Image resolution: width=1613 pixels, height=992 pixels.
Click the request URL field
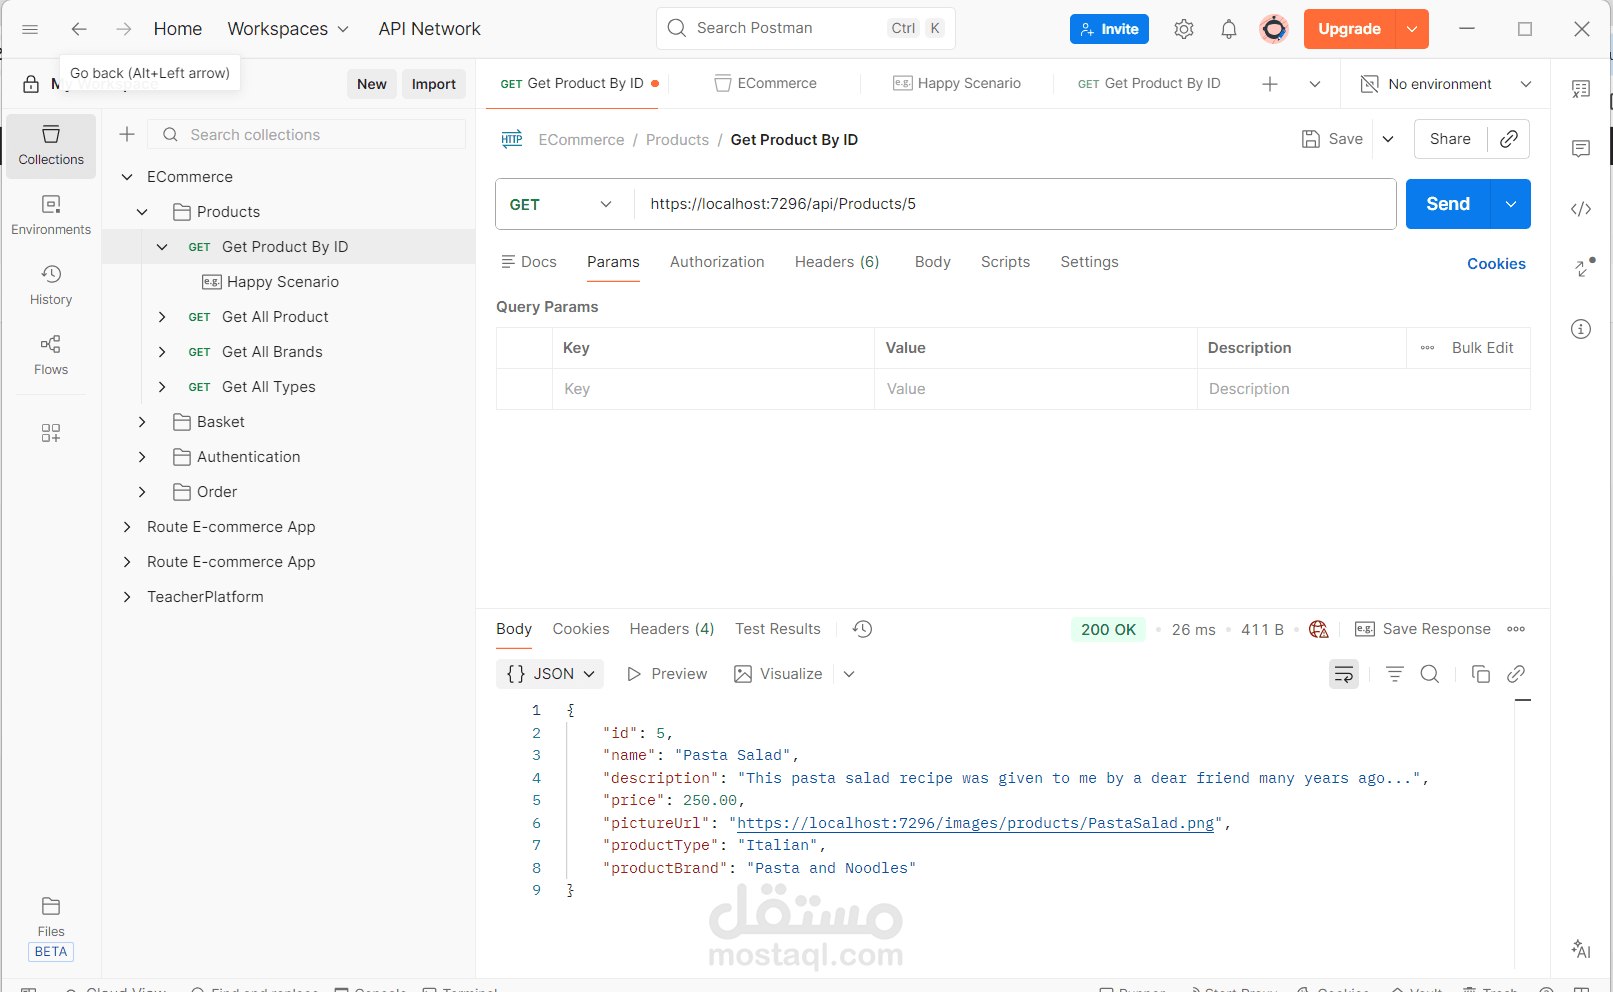1014,204
